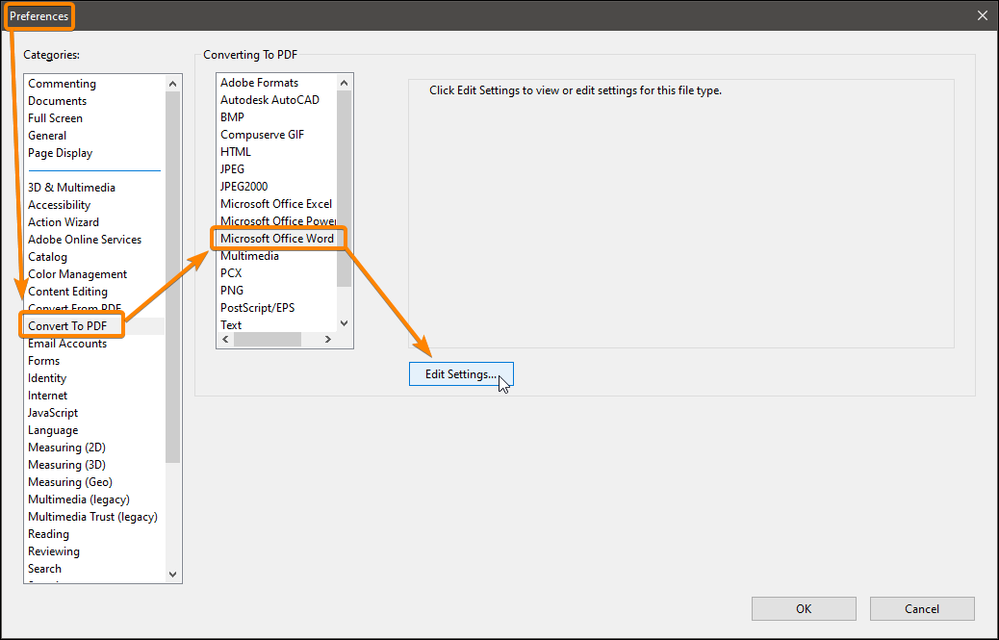This screenshot has width=999, height=640.
Task: Click file format list scroll up arrow
Action: pos(344,83)
